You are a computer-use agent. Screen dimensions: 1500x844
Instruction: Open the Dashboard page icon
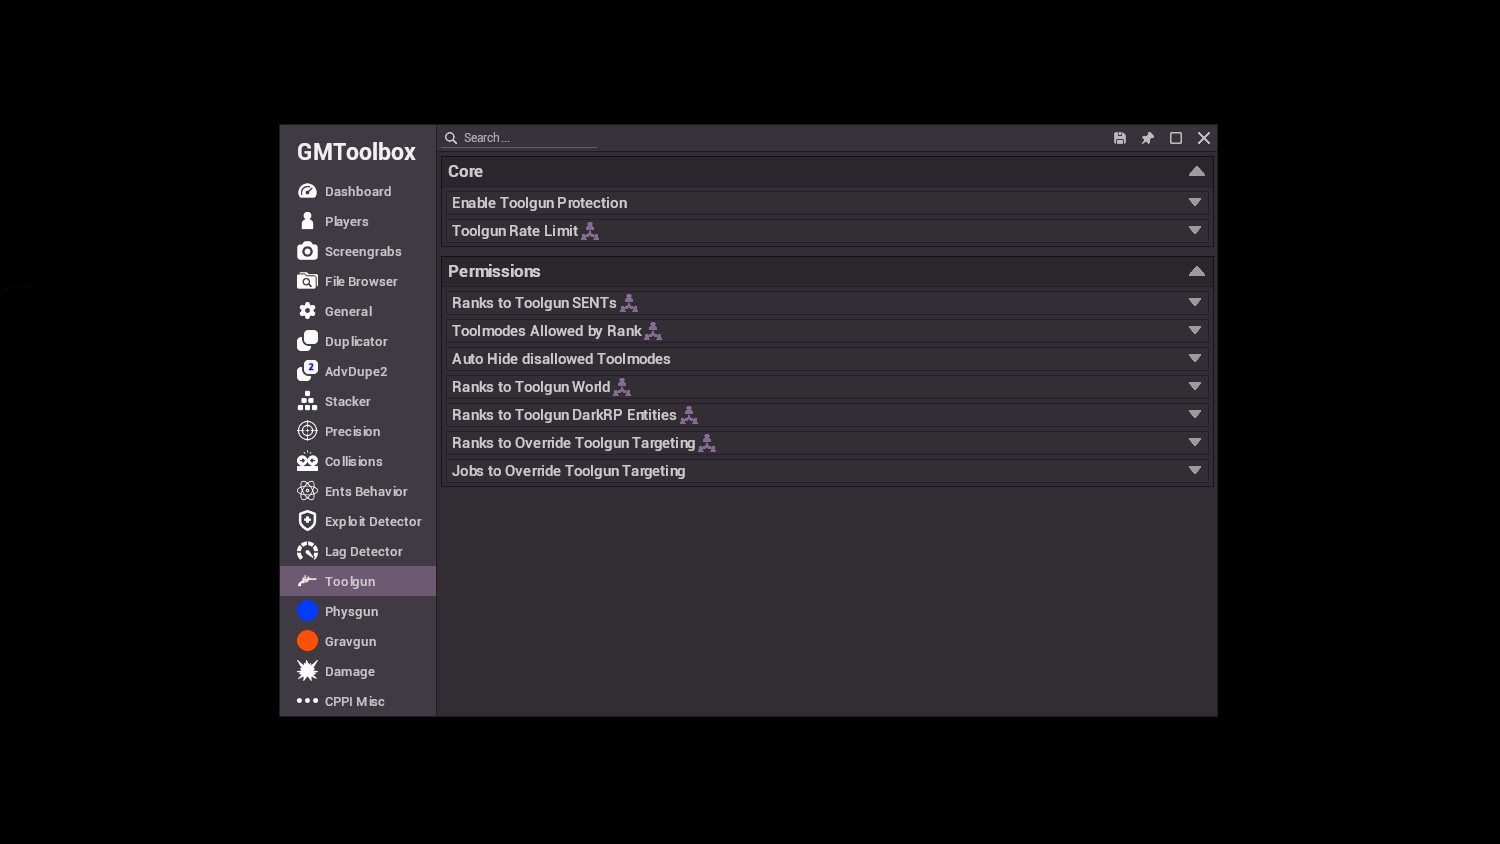(x=307, y=191)
